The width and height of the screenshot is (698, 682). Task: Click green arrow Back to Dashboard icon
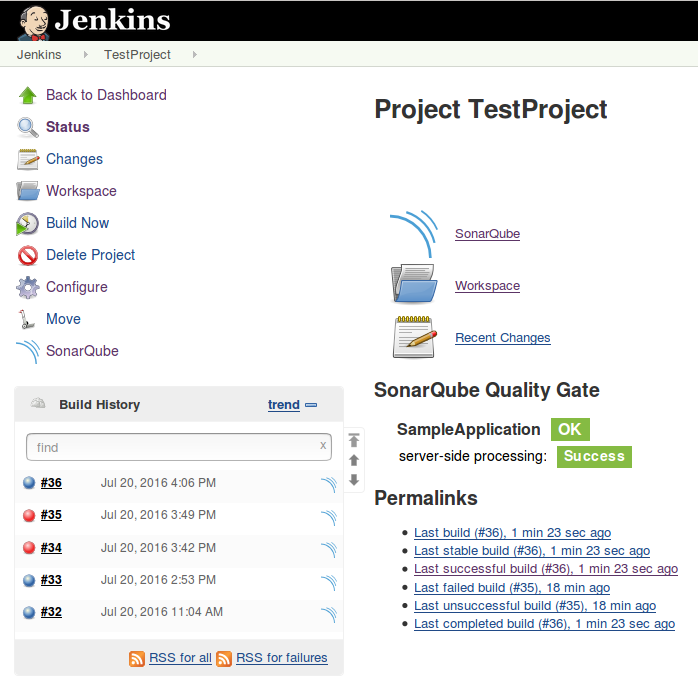point(28,95)
